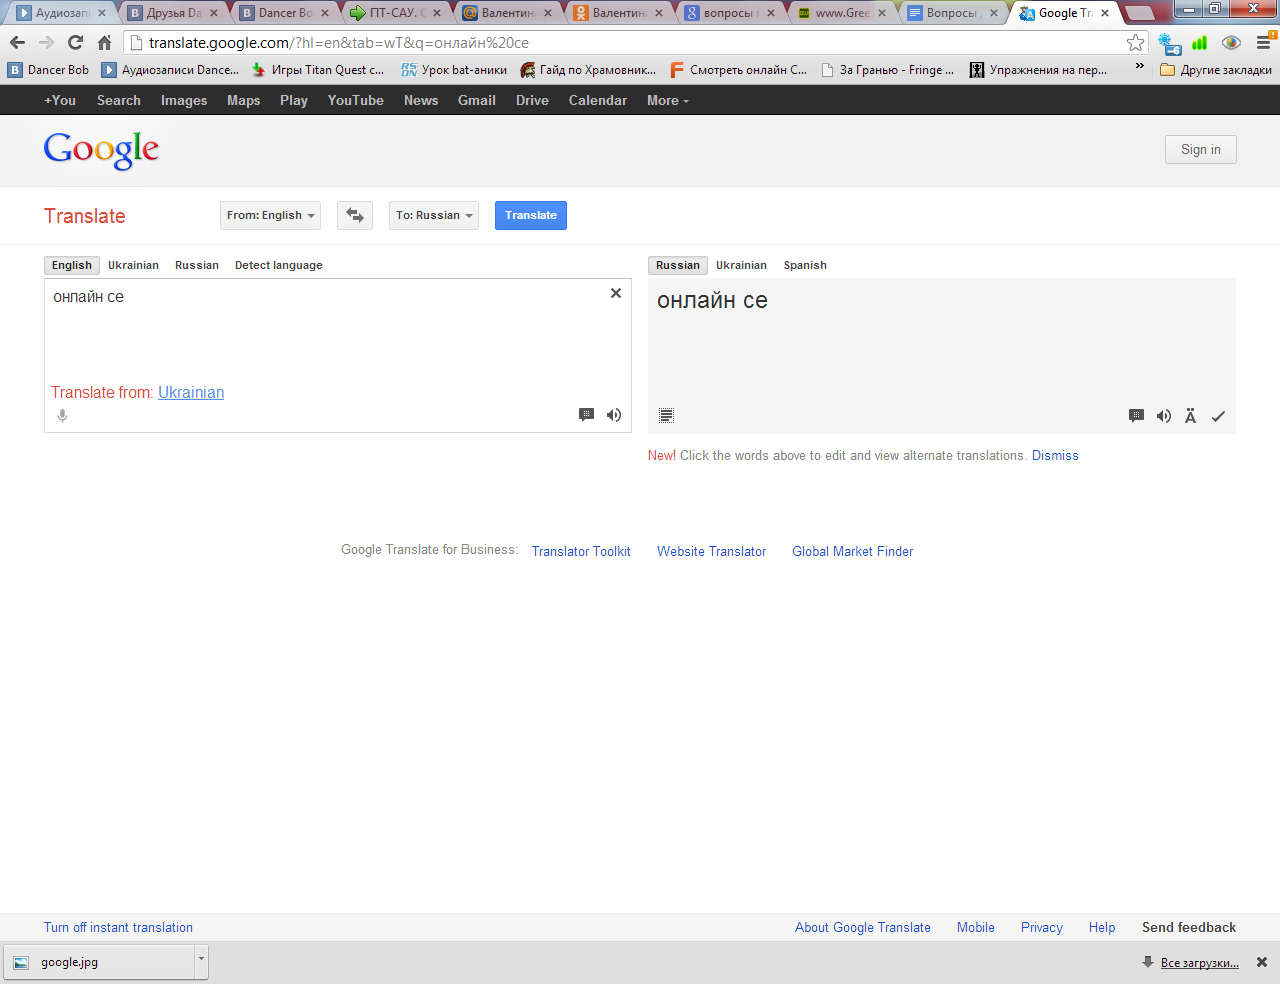Open Gmail in Google bar
Viewport: 1280px width, 984px height.
476,100
